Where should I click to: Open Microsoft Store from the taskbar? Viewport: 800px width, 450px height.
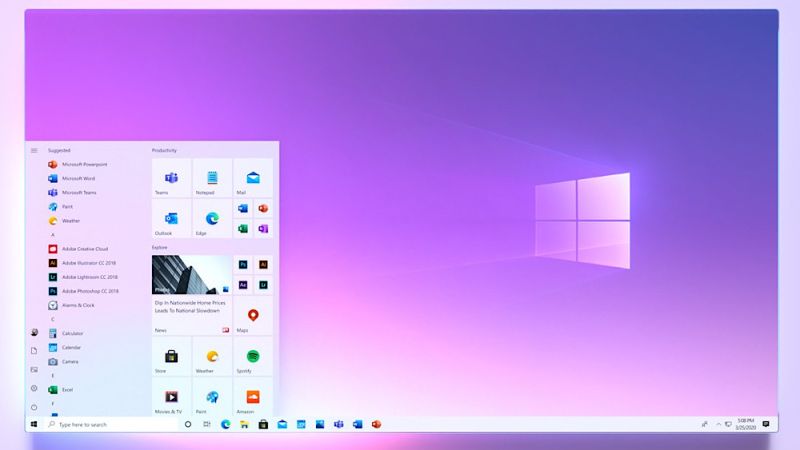263,424
